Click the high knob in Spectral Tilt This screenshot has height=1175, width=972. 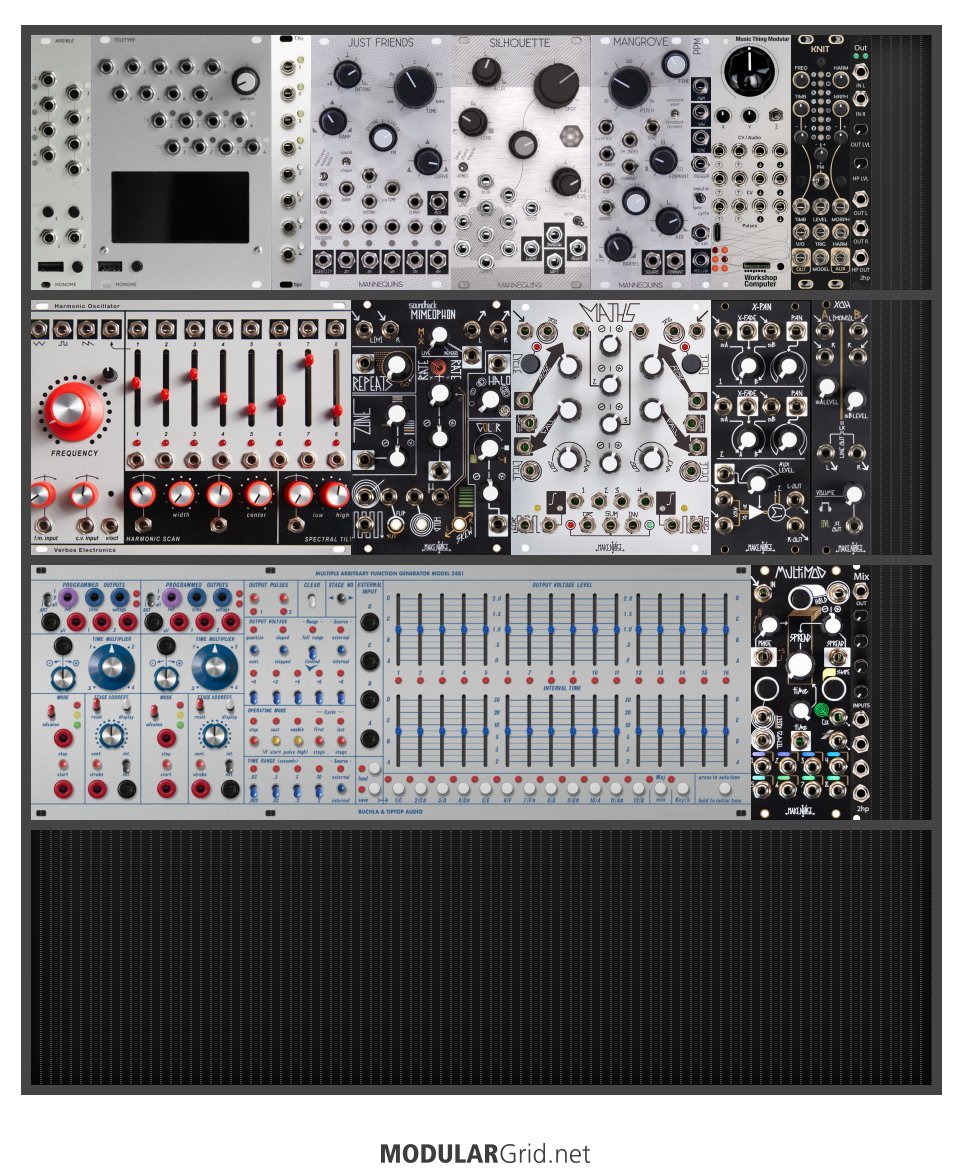tap(335, 495)
